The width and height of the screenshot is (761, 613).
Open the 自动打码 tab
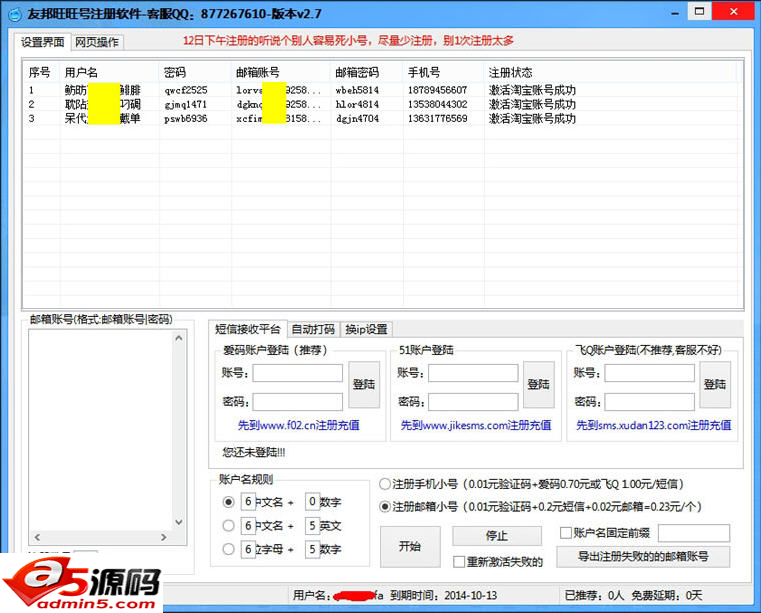(x=313, y=330)
